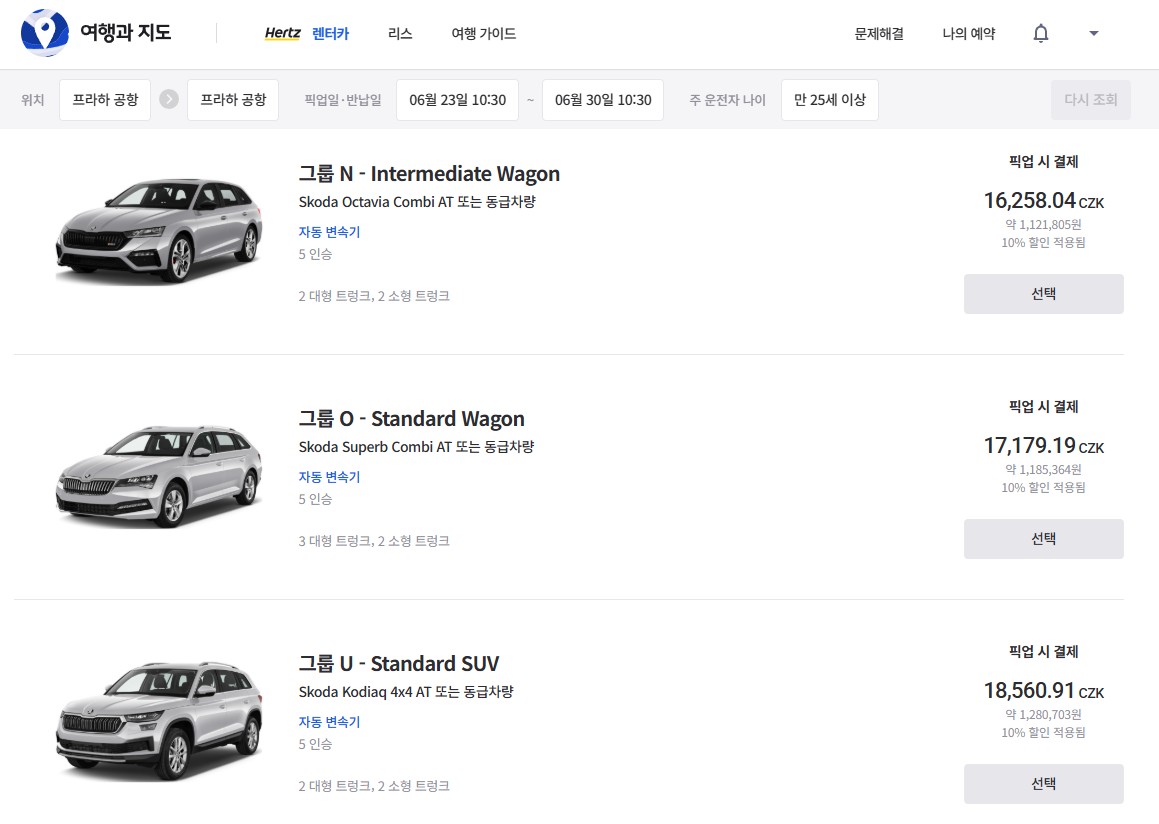This screenshot has height=824, width=1159.
Task: Open the 문제해결 link
Action: 879,33
